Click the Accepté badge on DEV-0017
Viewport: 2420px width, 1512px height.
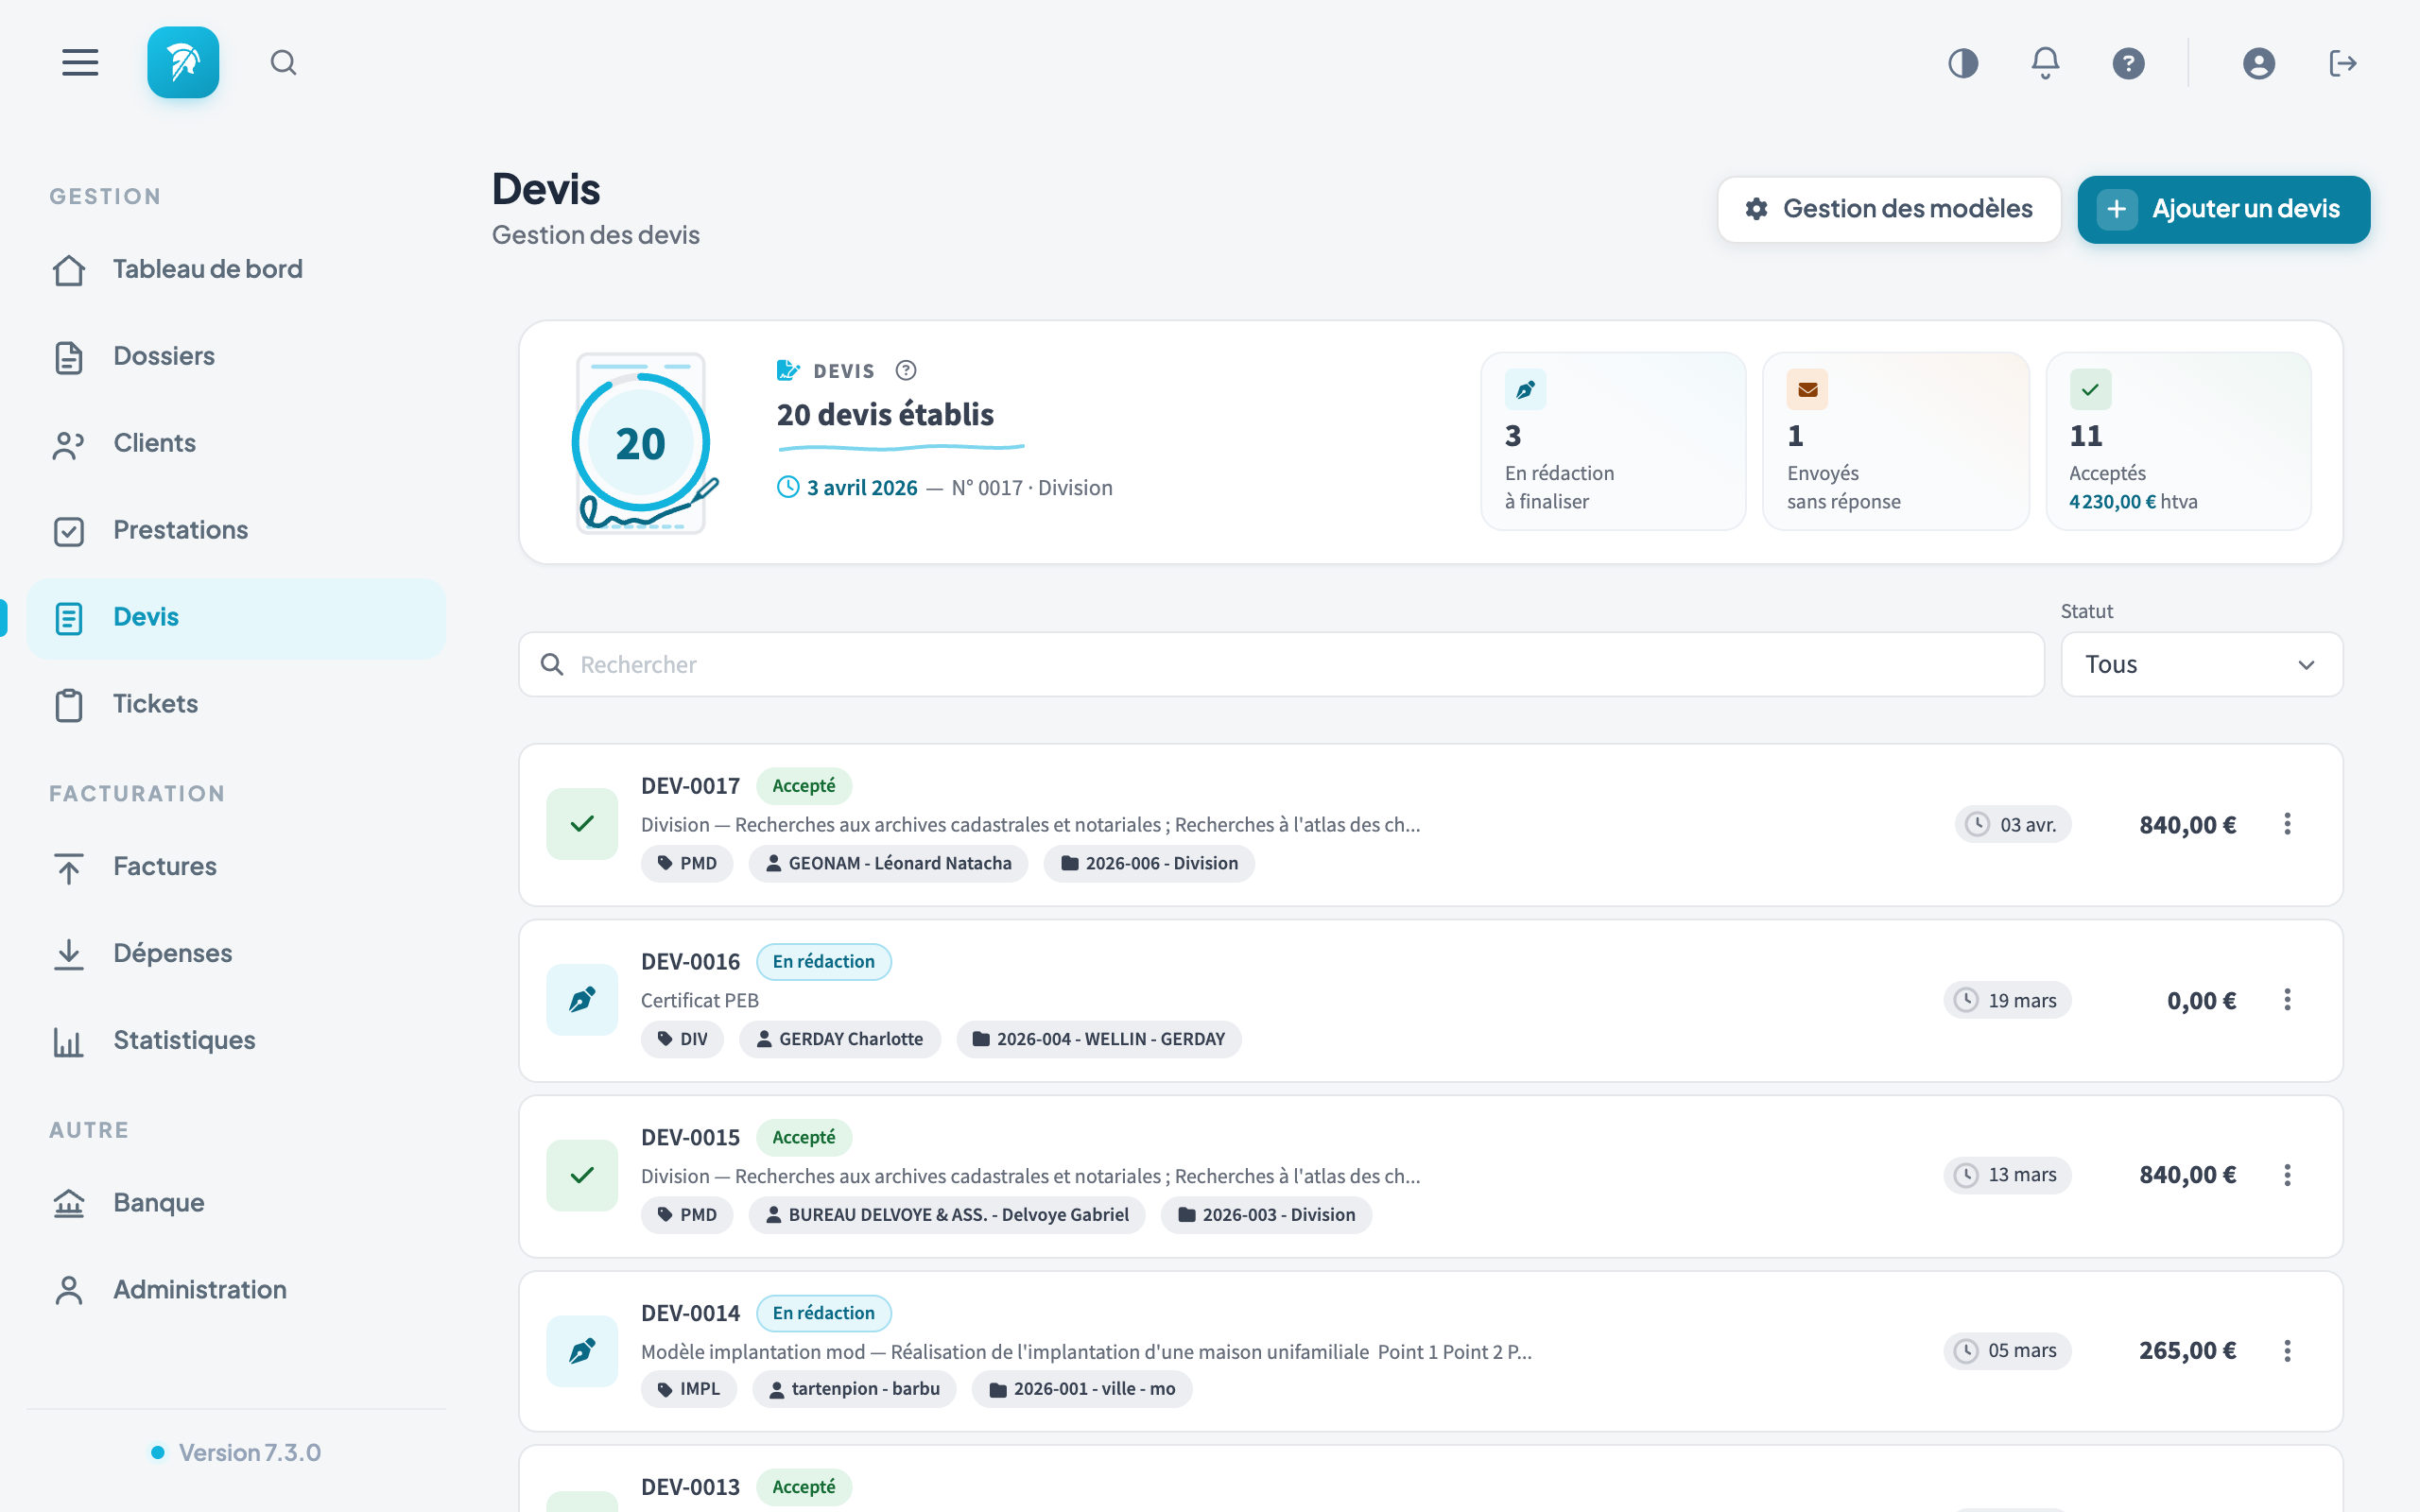pyautogui.click(x=804, y=786)
